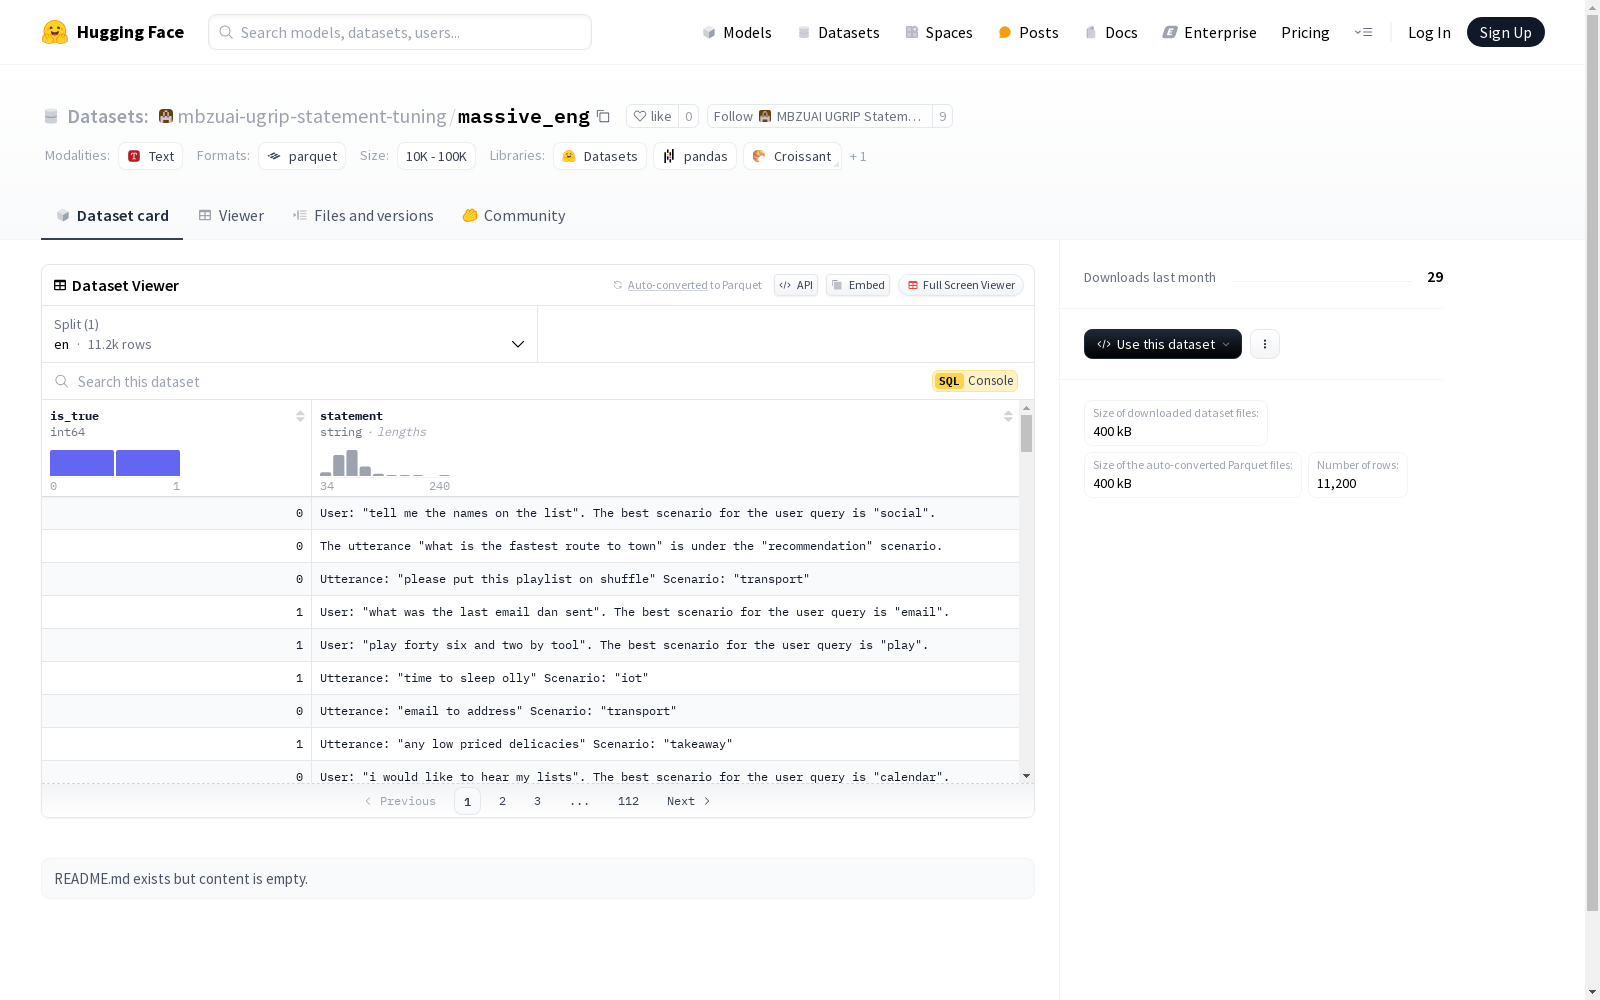Viewport: 1600px width, 1000px height.
Task: Sort the is_true column
Action: (x=300, y=416)
